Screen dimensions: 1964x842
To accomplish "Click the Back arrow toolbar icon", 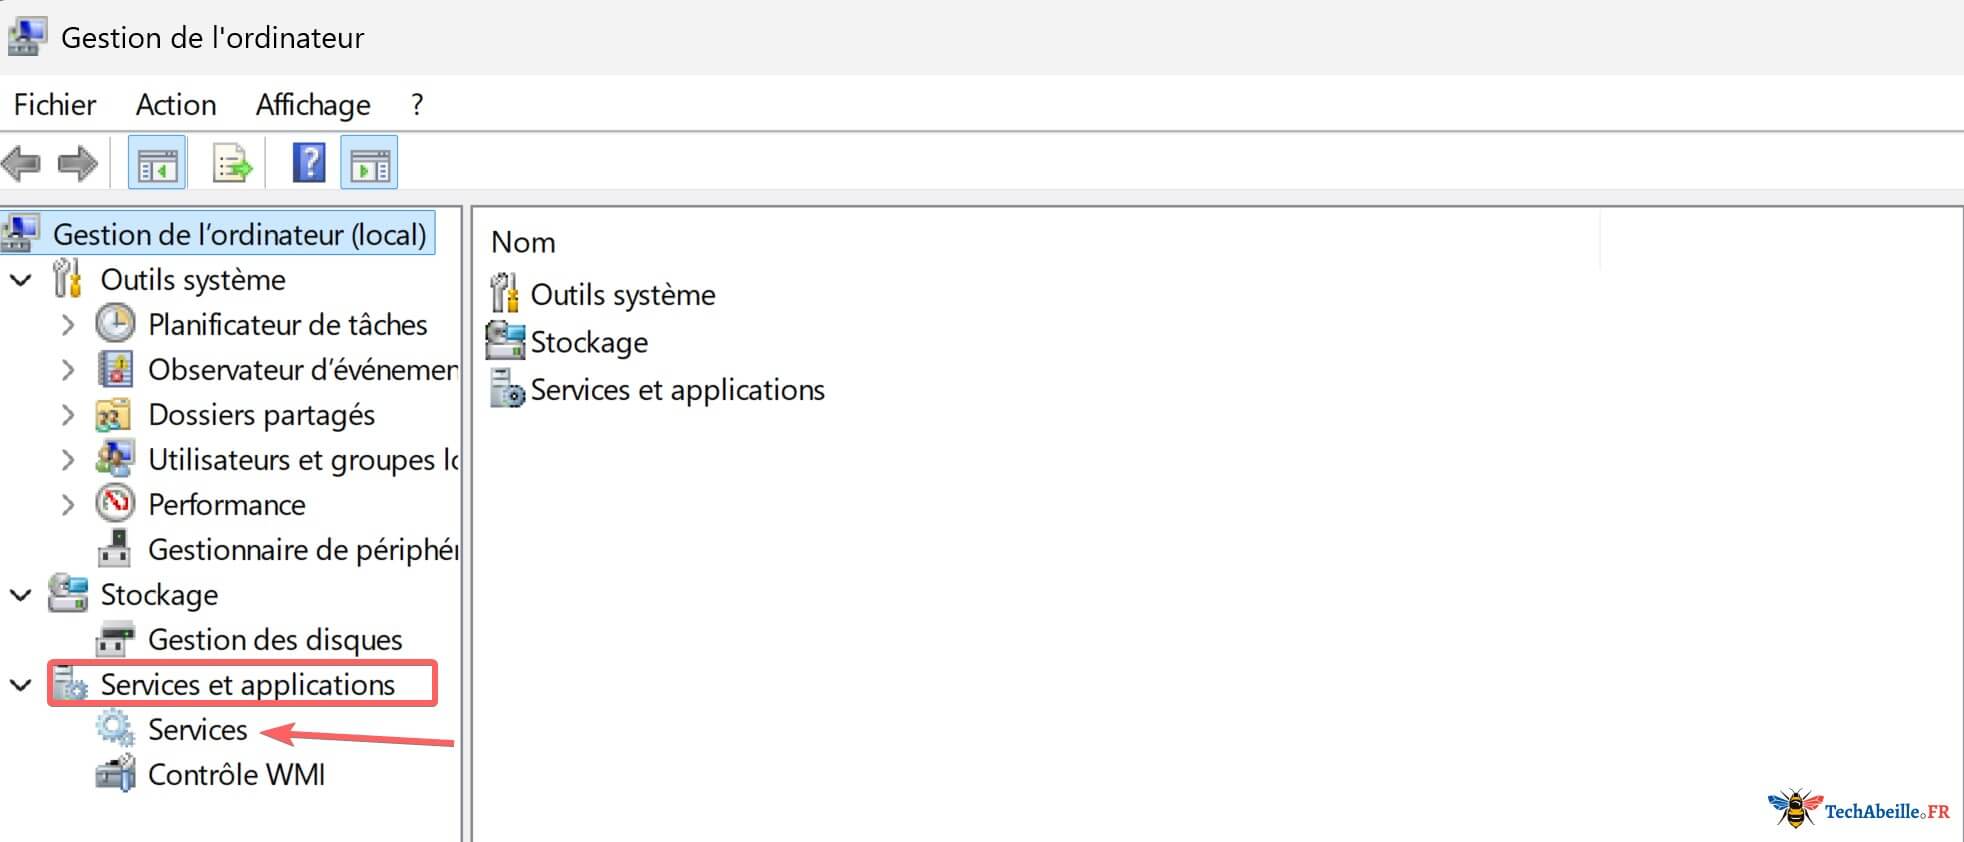I will coord(21,163).
